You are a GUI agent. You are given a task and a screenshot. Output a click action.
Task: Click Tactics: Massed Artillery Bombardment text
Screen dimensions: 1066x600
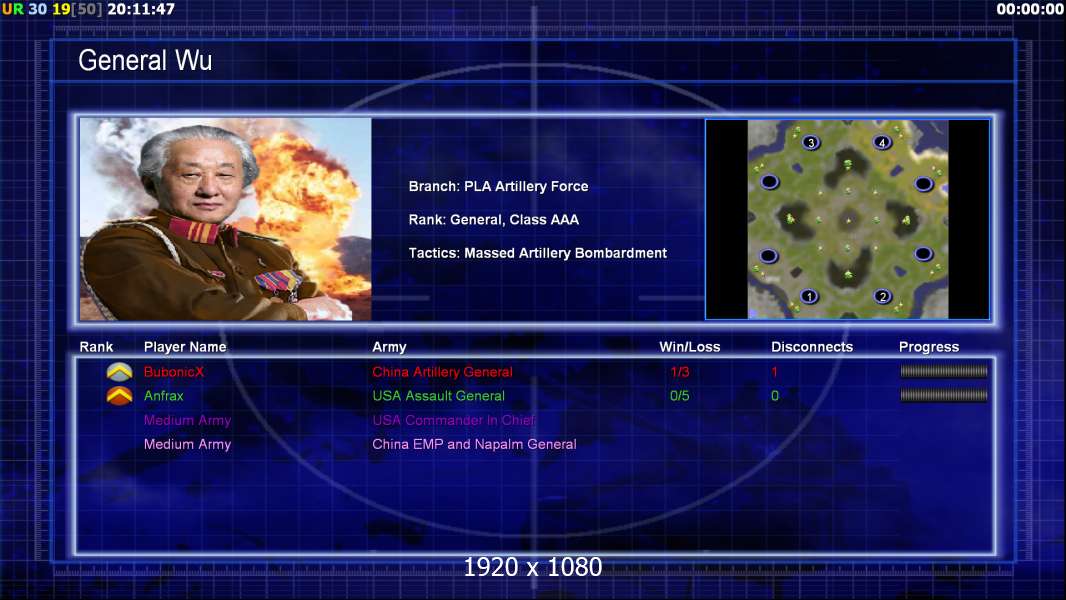coord(538,253)
